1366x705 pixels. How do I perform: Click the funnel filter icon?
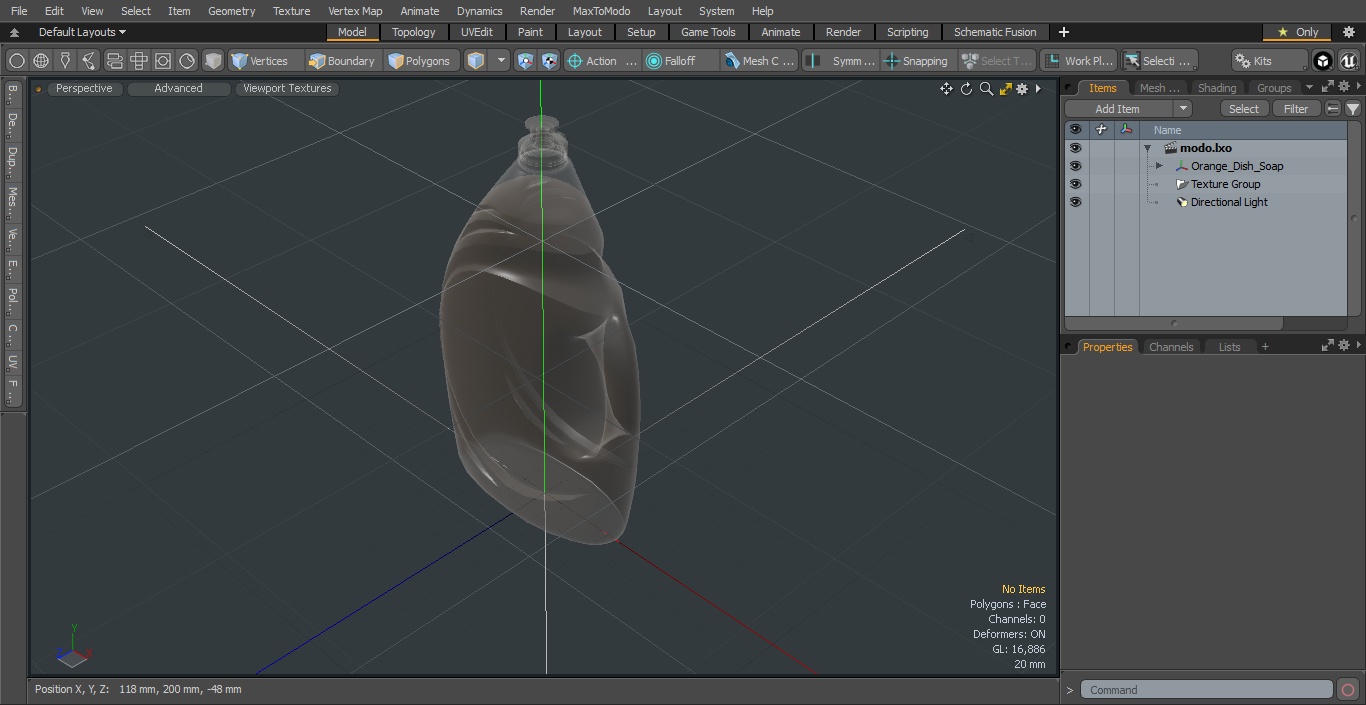click(1353, 109)
